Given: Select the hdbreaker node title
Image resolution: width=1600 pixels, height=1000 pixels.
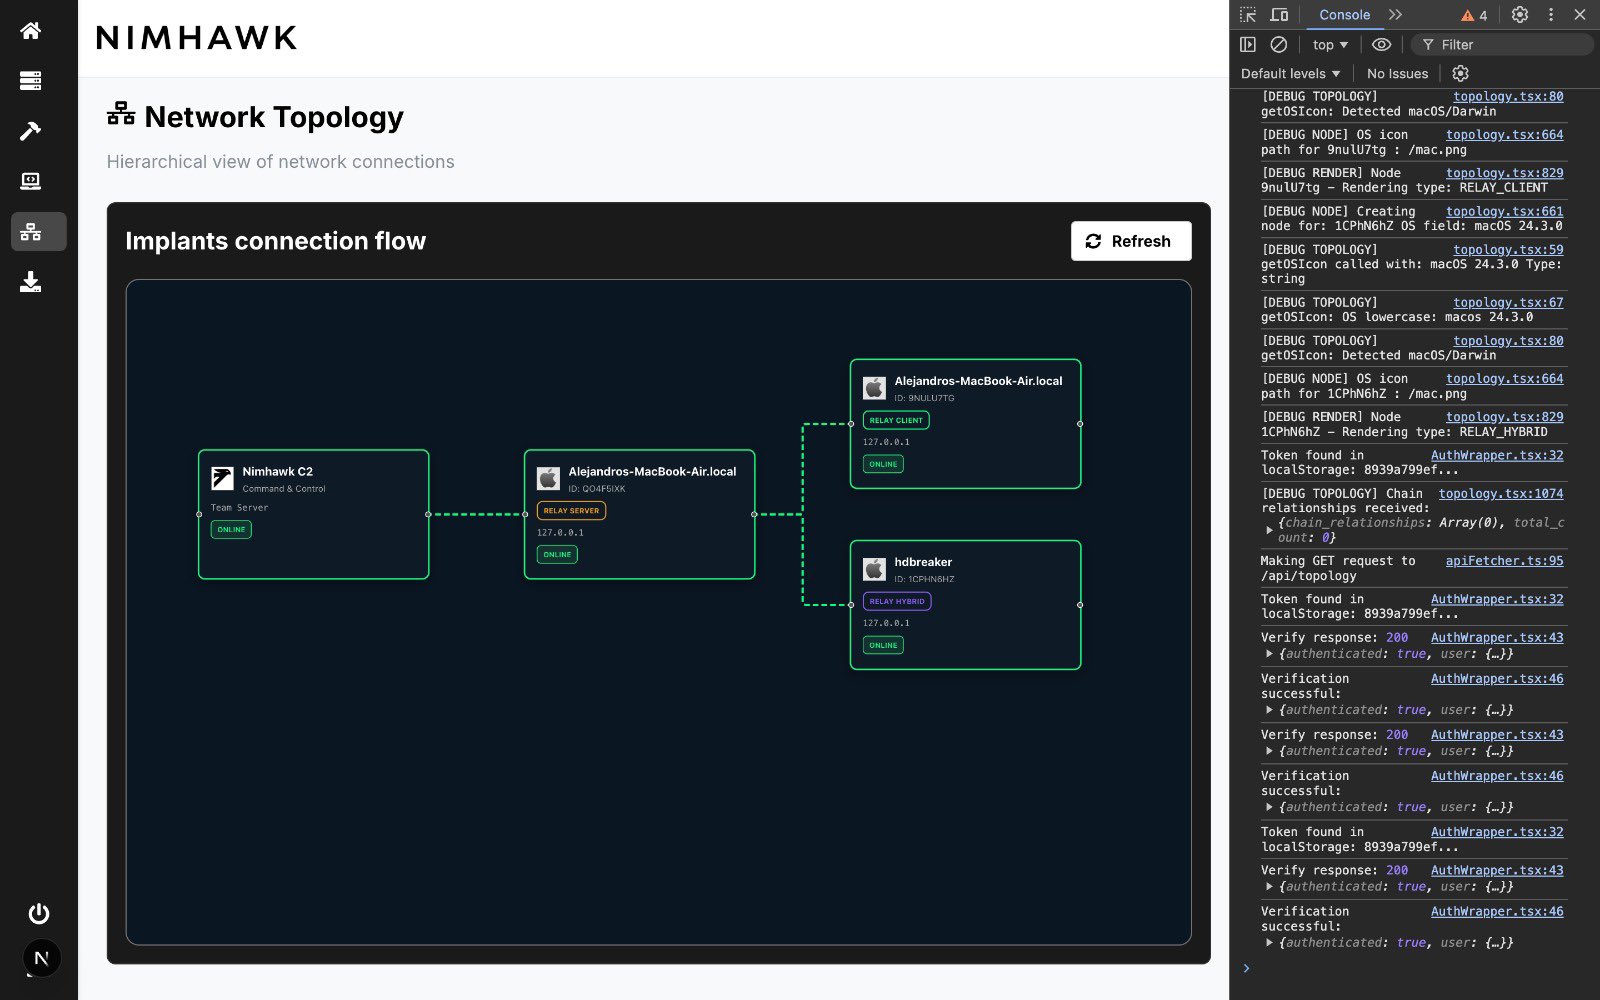Looking at the screenshot, I should 923,562.
